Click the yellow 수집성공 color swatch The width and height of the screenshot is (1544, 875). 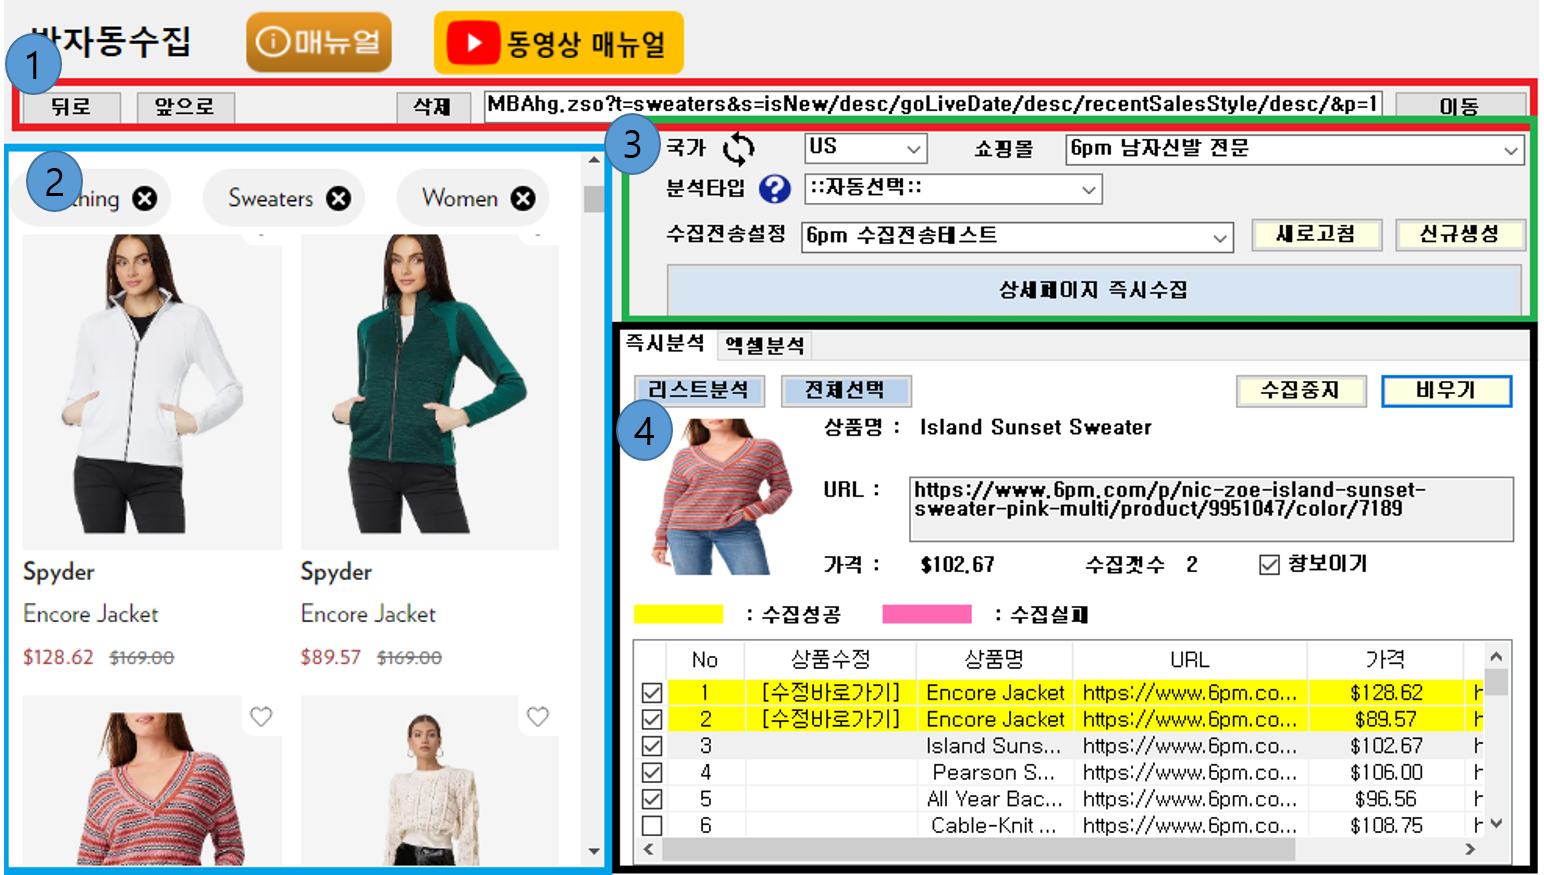(678, 614)
